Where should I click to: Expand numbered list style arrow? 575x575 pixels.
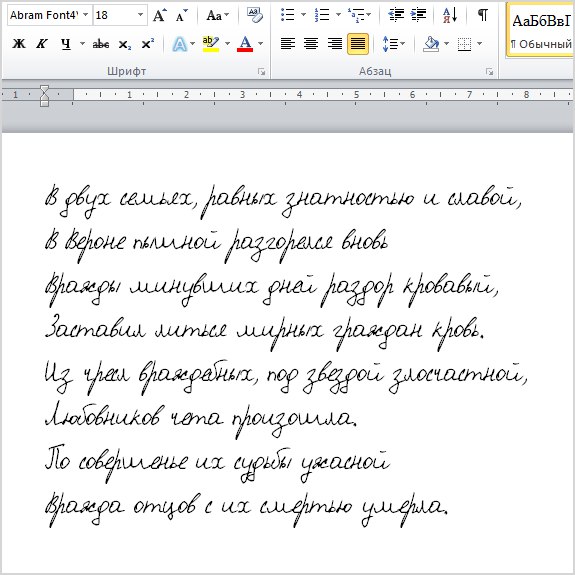(x=338, y=15)
